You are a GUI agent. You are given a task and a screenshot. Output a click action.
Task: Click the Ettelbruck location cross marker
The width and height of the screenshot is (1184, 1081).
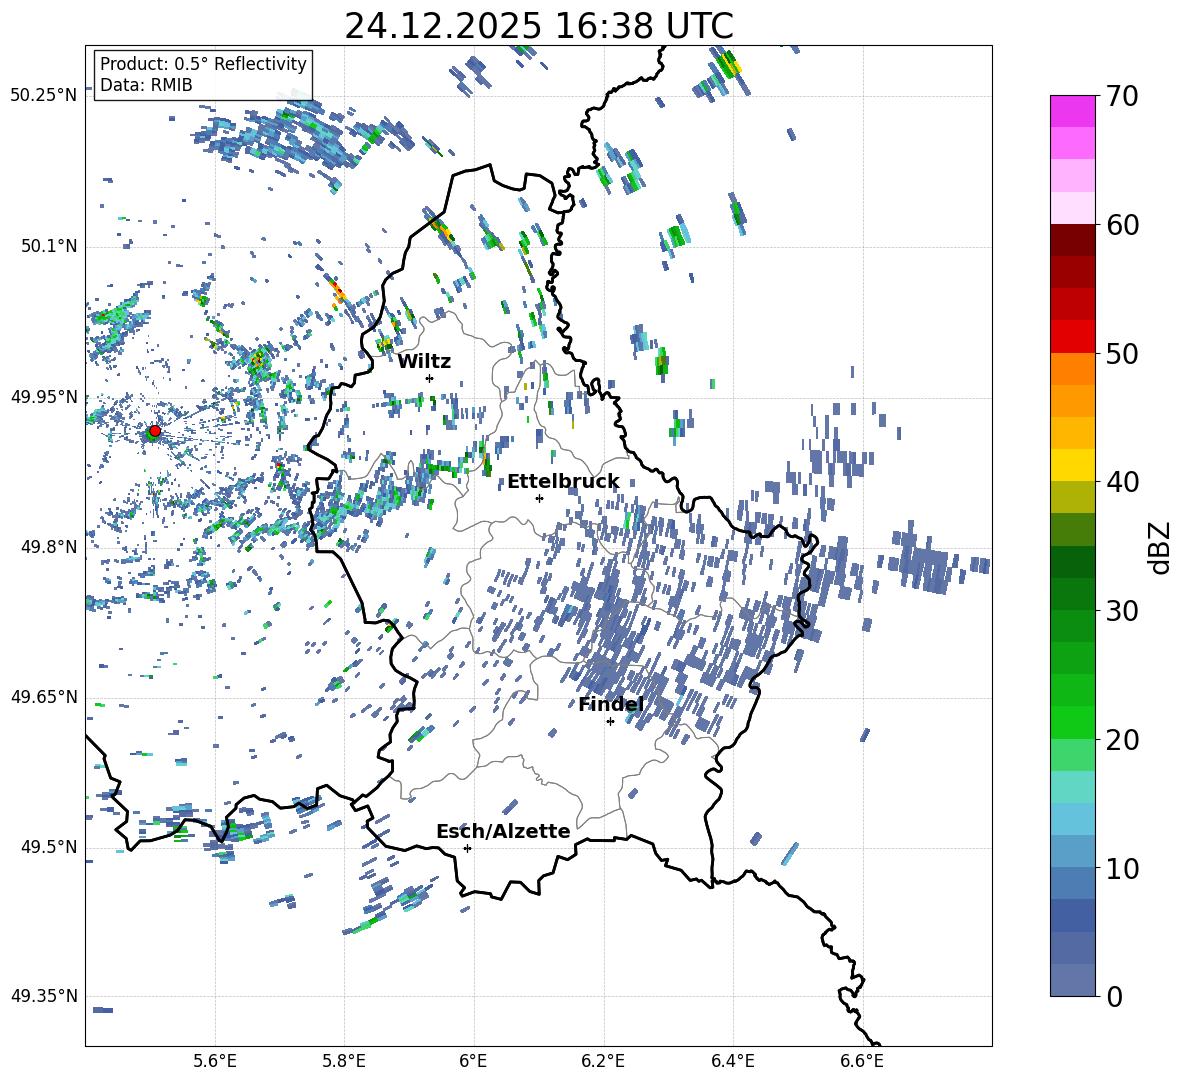point(539,498)
